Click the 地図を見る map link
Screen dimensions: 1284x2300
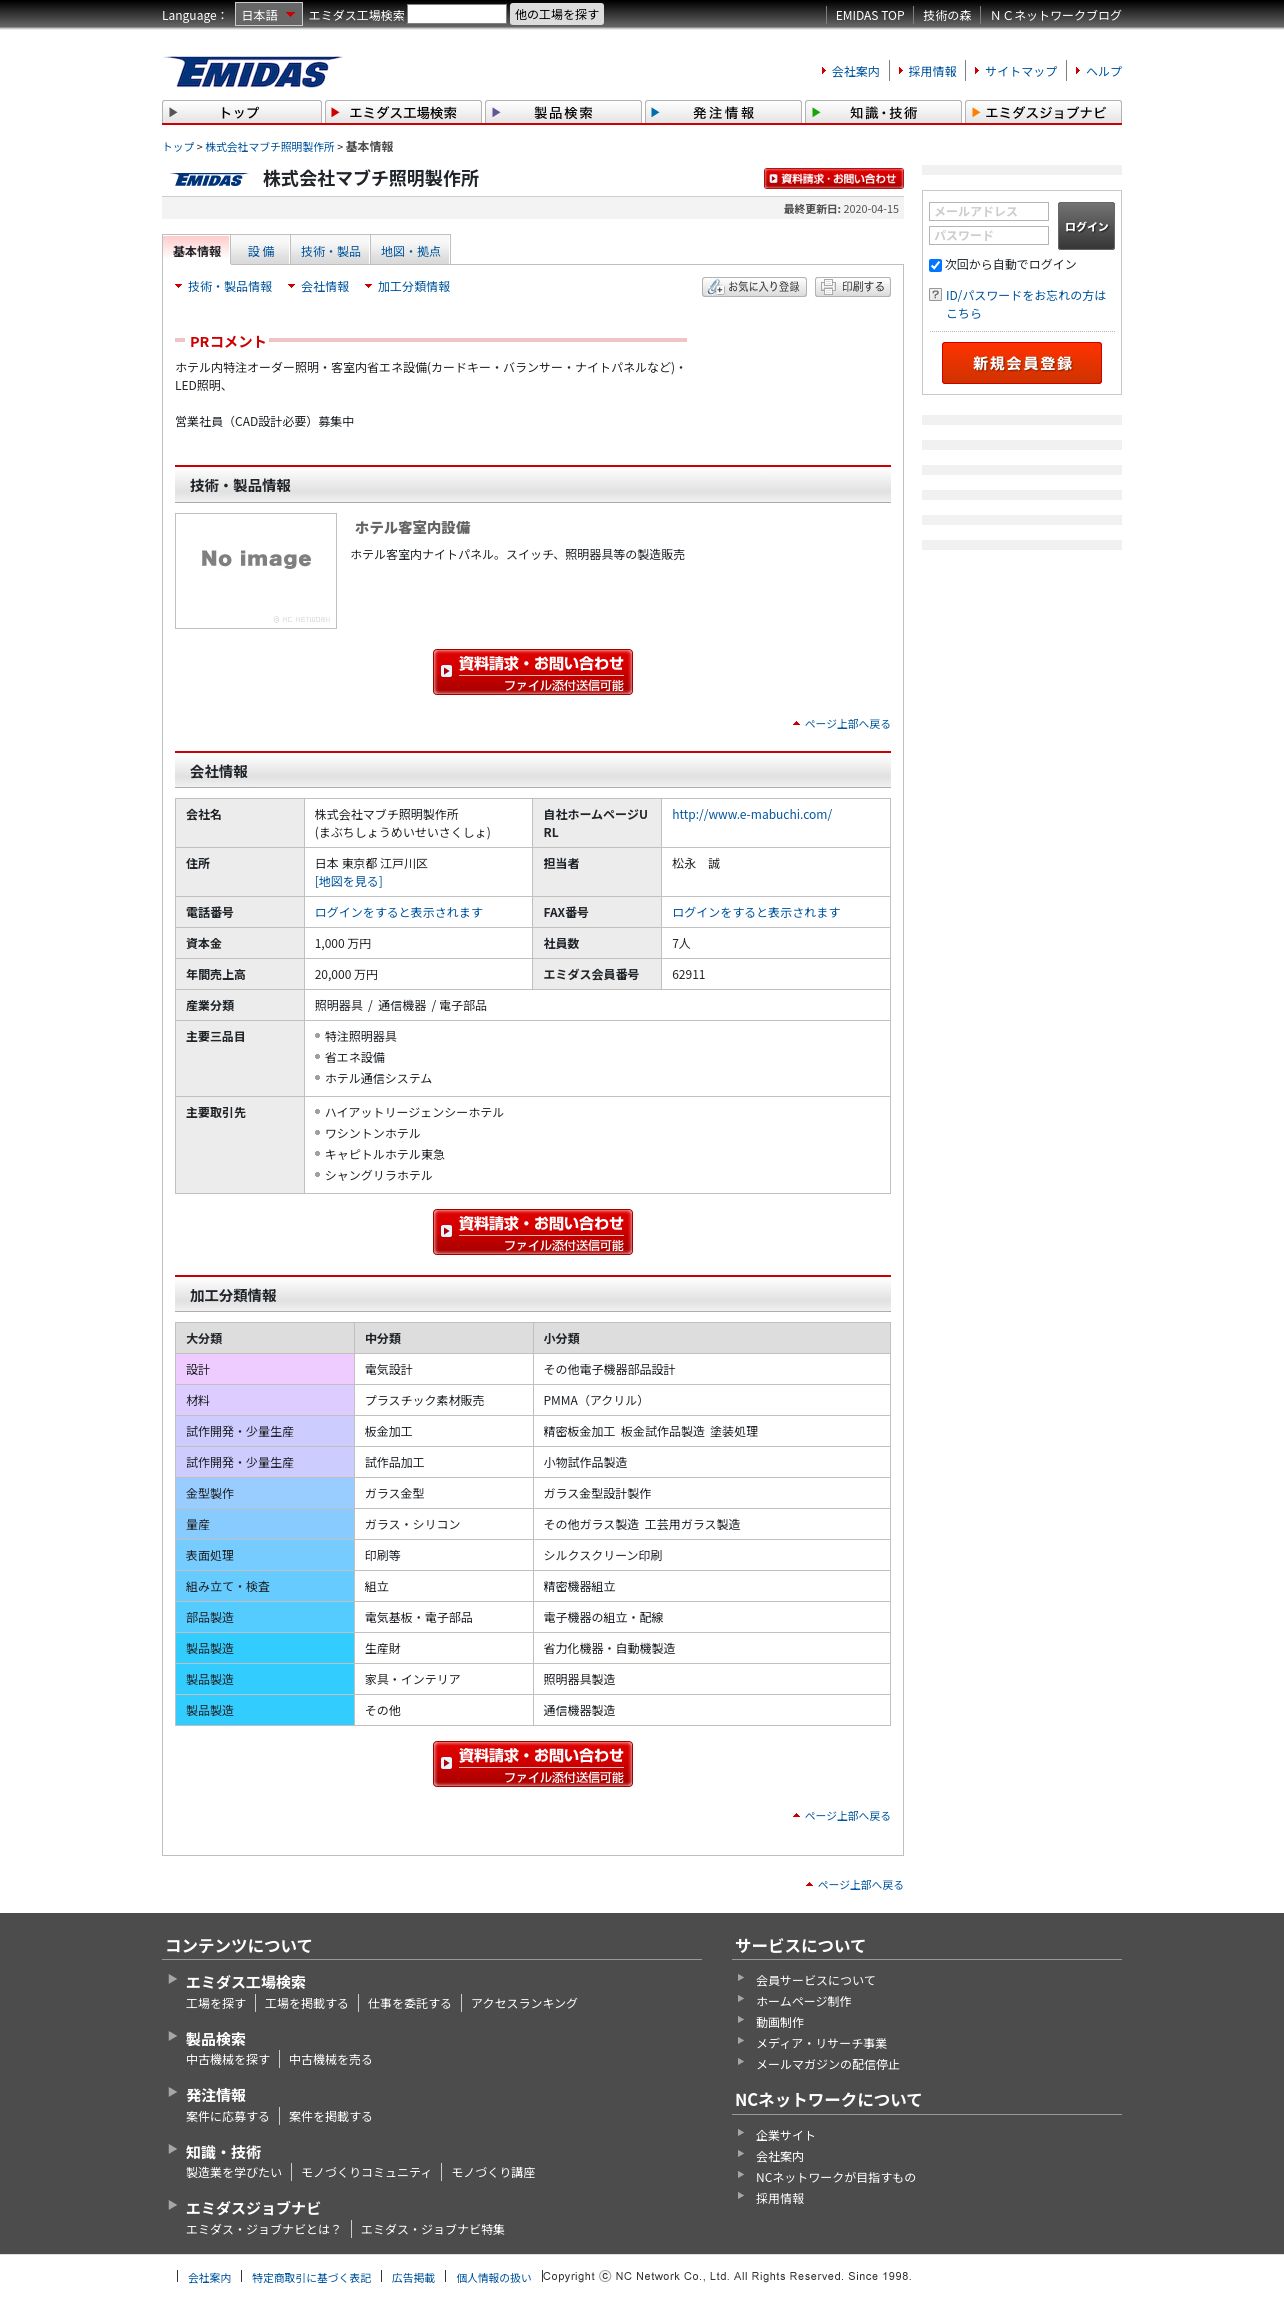(x=349, y=882)
